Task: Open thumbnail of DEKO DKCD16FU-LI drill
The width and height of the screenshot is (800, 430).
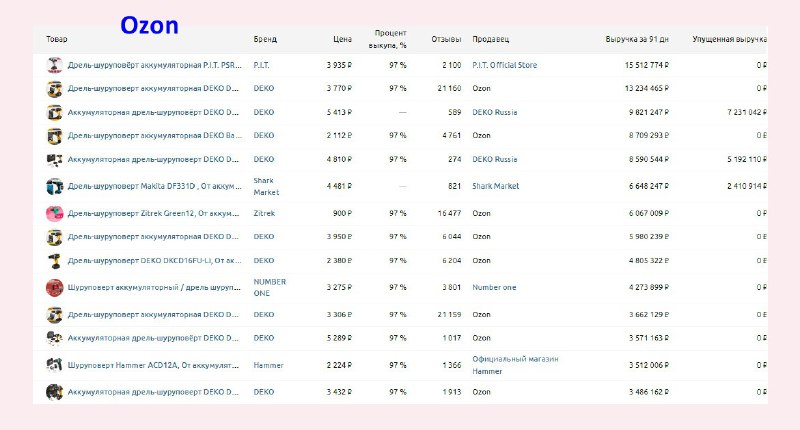Action: [55, 261]
